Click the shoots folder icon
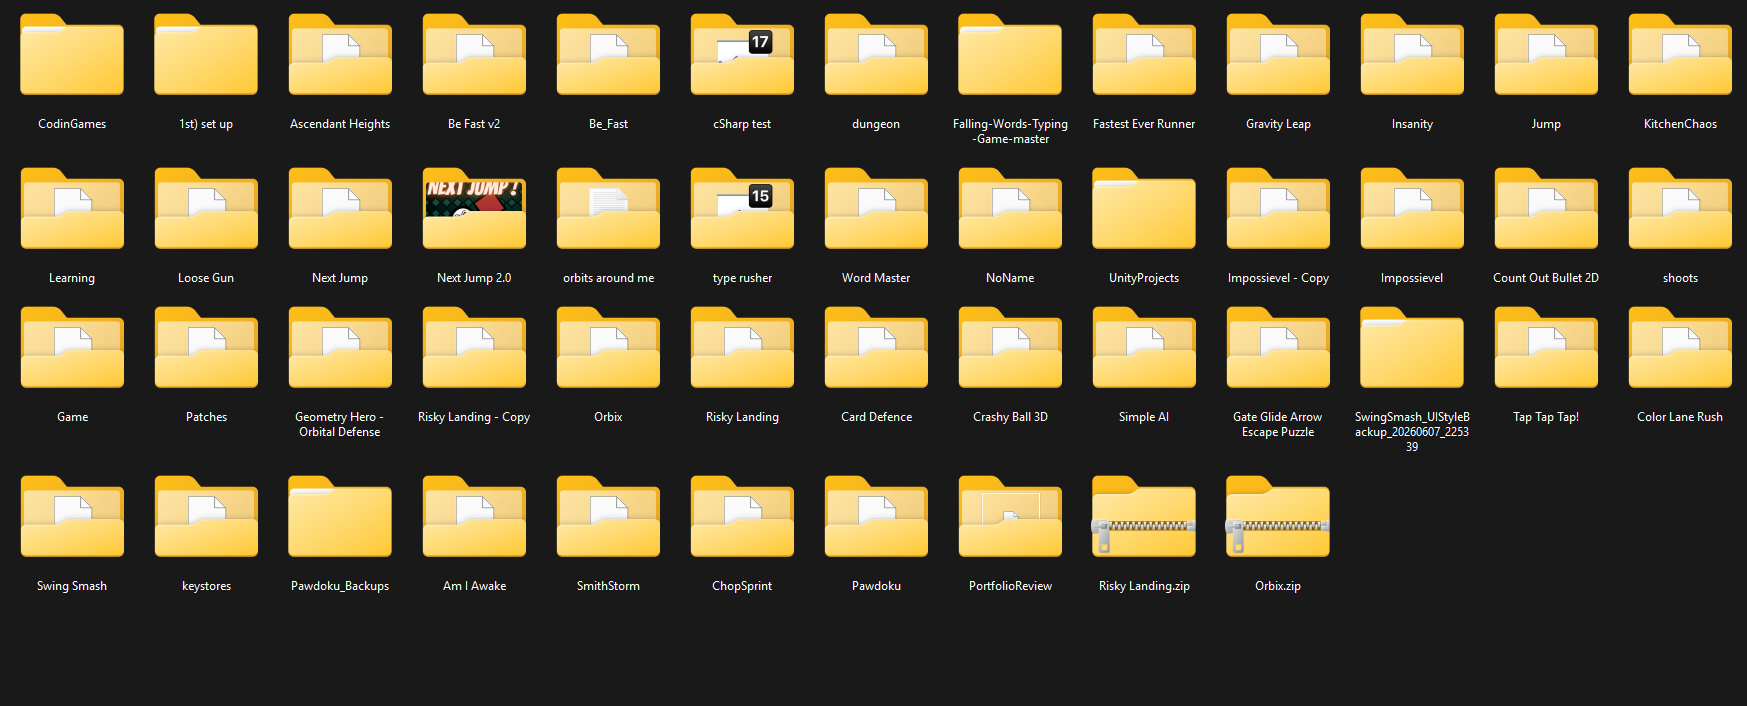 [x=1680, y=209]
